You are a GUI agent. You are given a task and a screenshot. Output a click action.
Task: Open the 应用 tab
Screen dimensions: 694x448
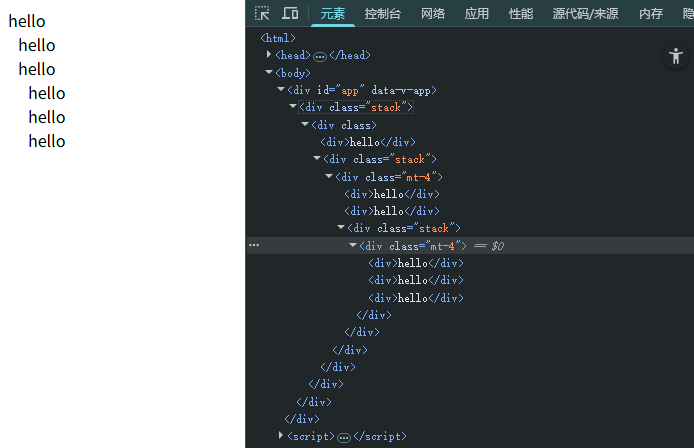(476, 14)
